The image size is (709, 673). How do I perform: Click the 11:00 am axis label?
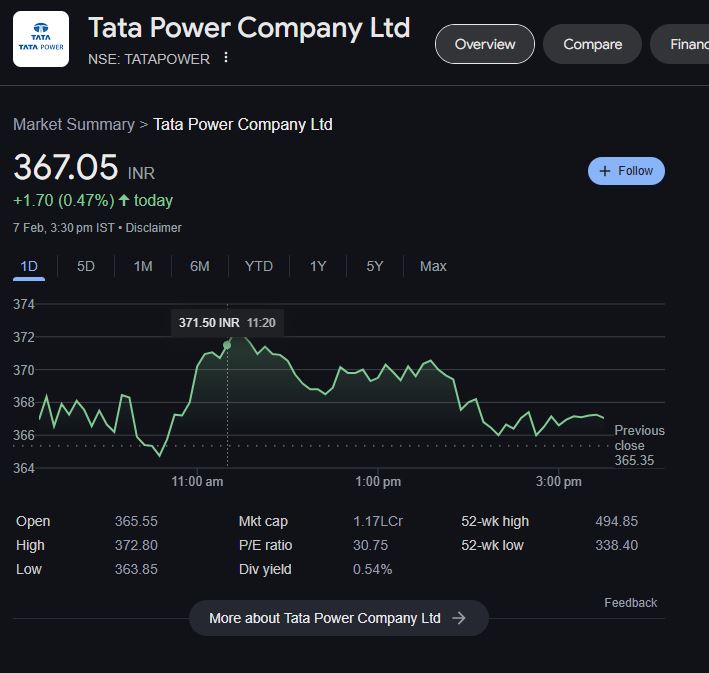pos(197,481)
